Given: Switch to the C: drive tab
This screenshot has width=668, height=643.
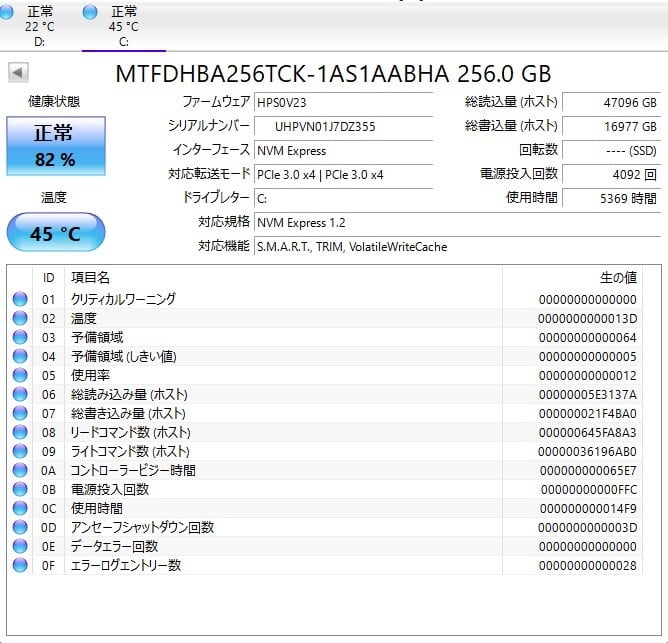Looking at the screenshot, I should [x=124, y=25].
